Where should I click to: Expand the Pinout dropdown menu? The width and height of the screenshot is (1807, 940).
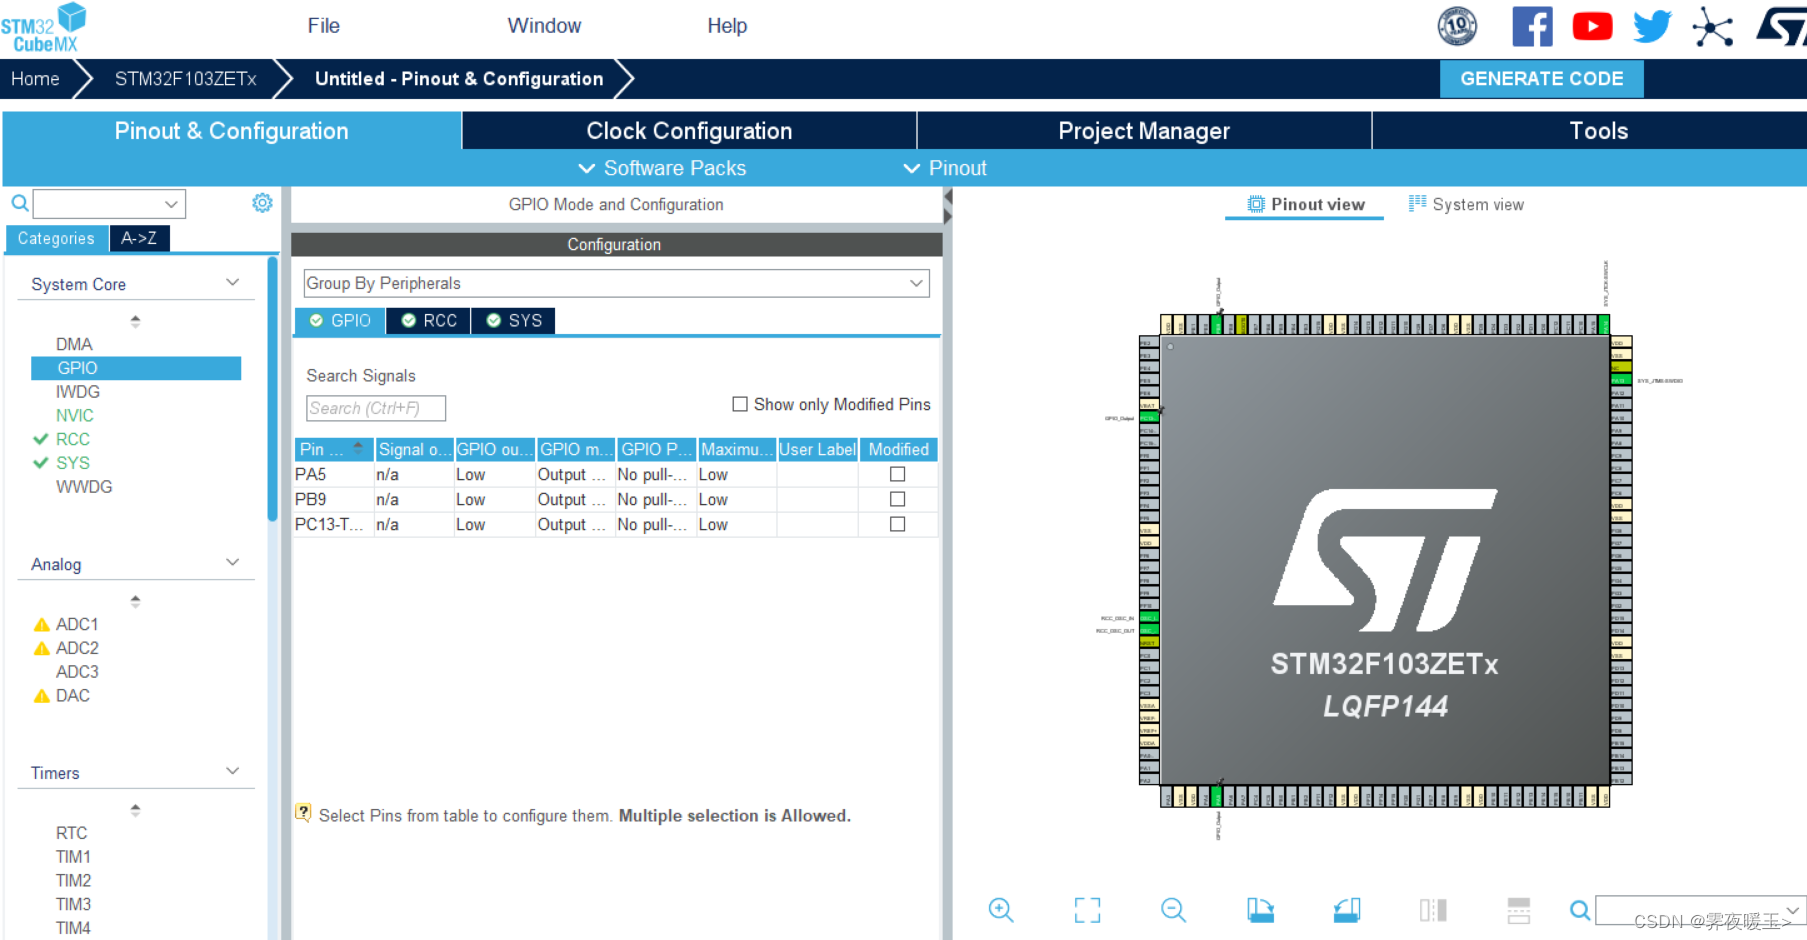click(945, 168)
